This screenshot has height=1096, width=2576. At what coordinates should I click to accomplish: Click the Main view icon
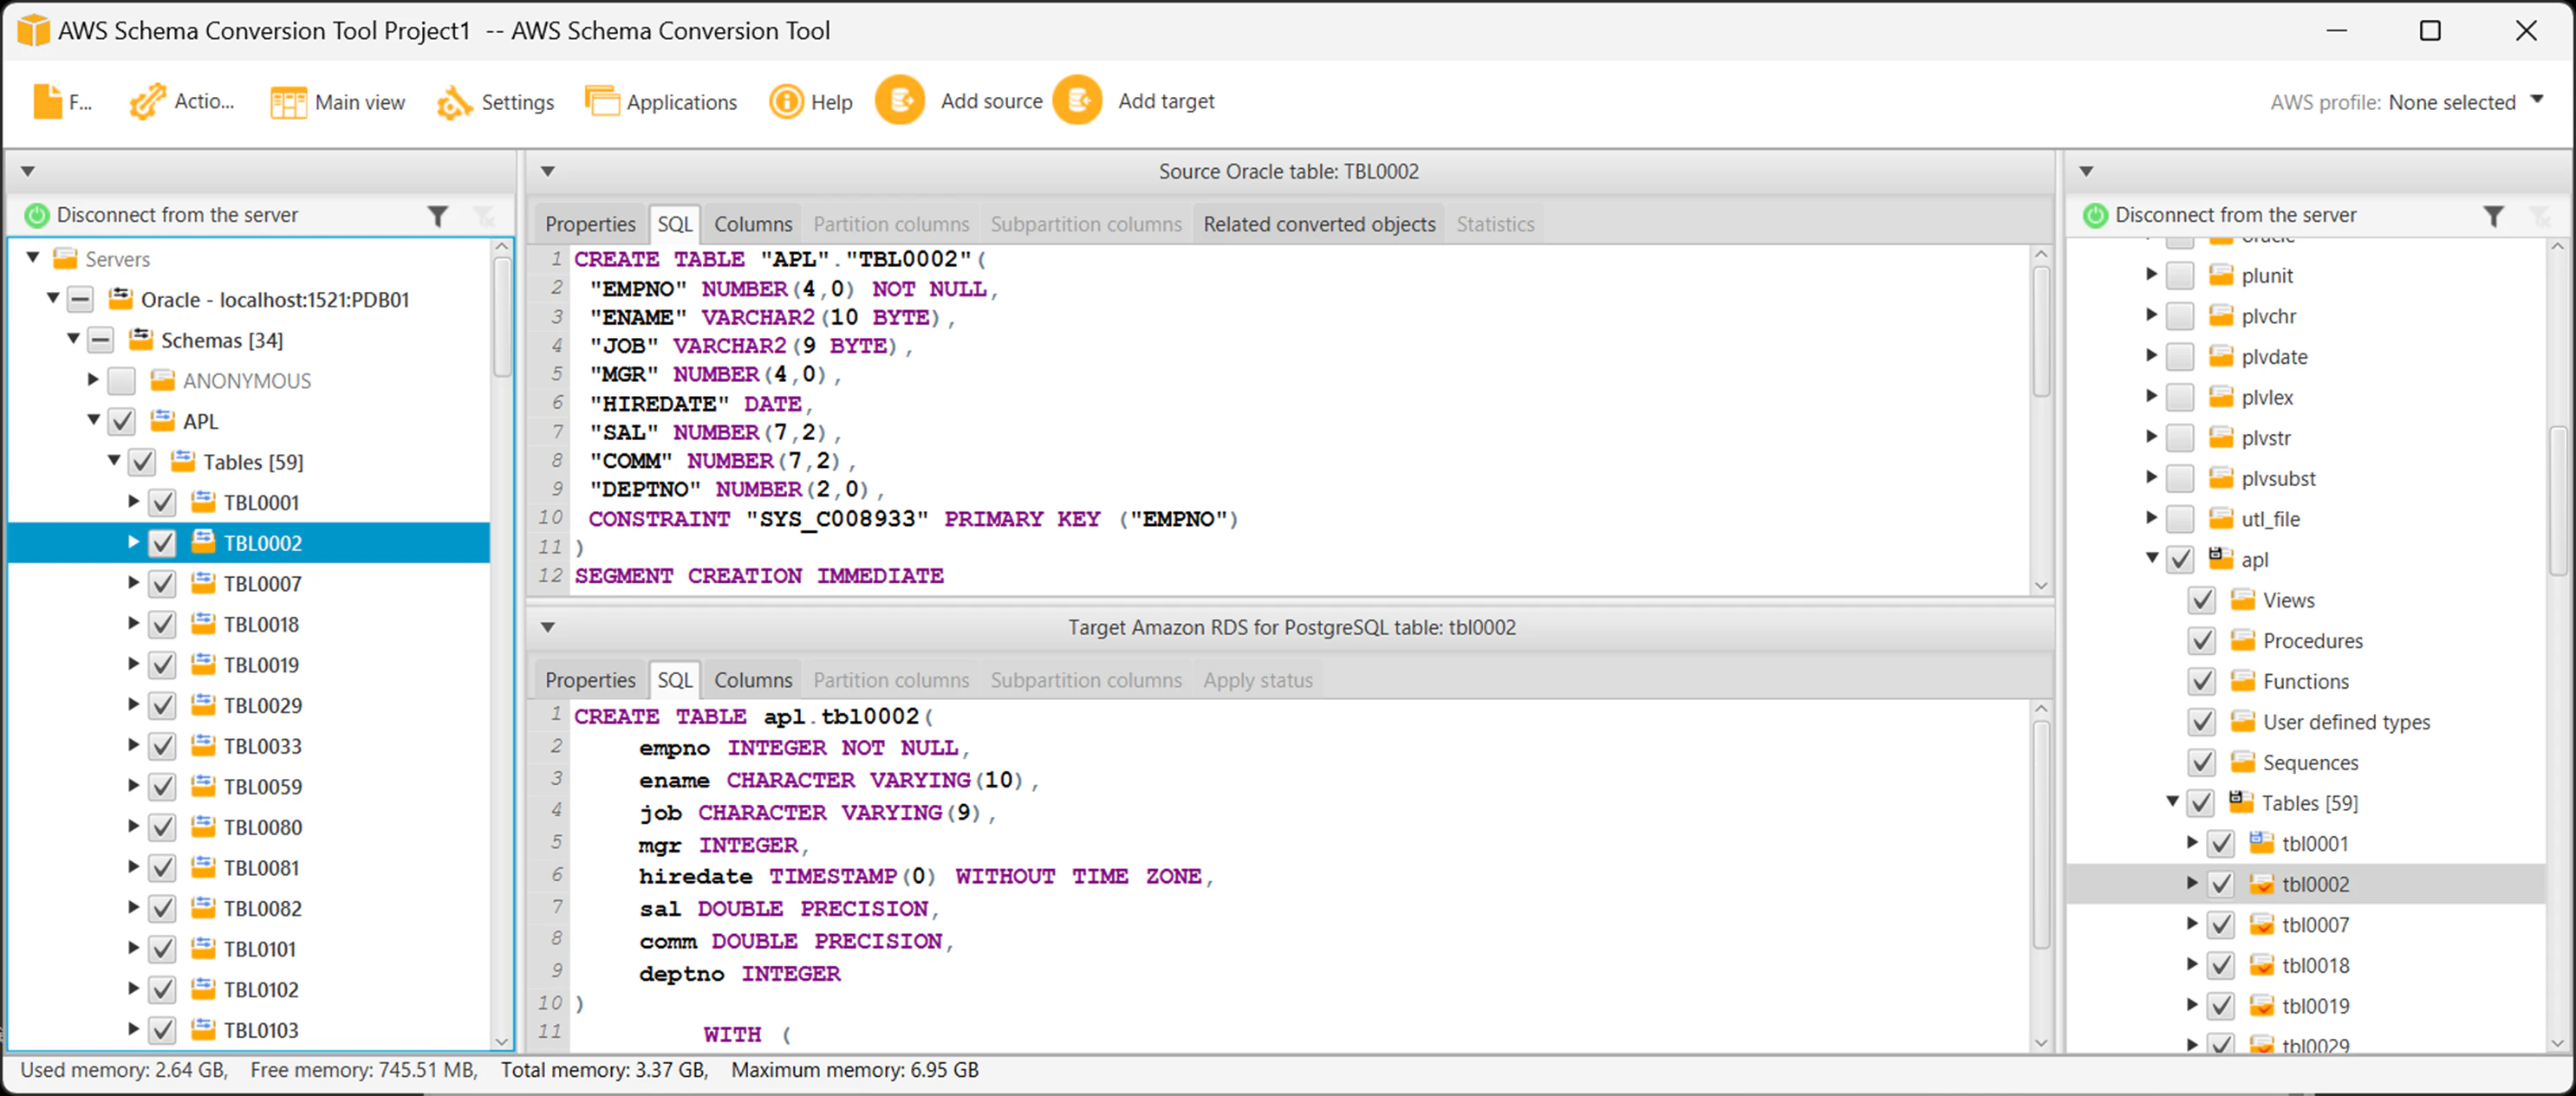pyautogui.click(x=288, y=102)
